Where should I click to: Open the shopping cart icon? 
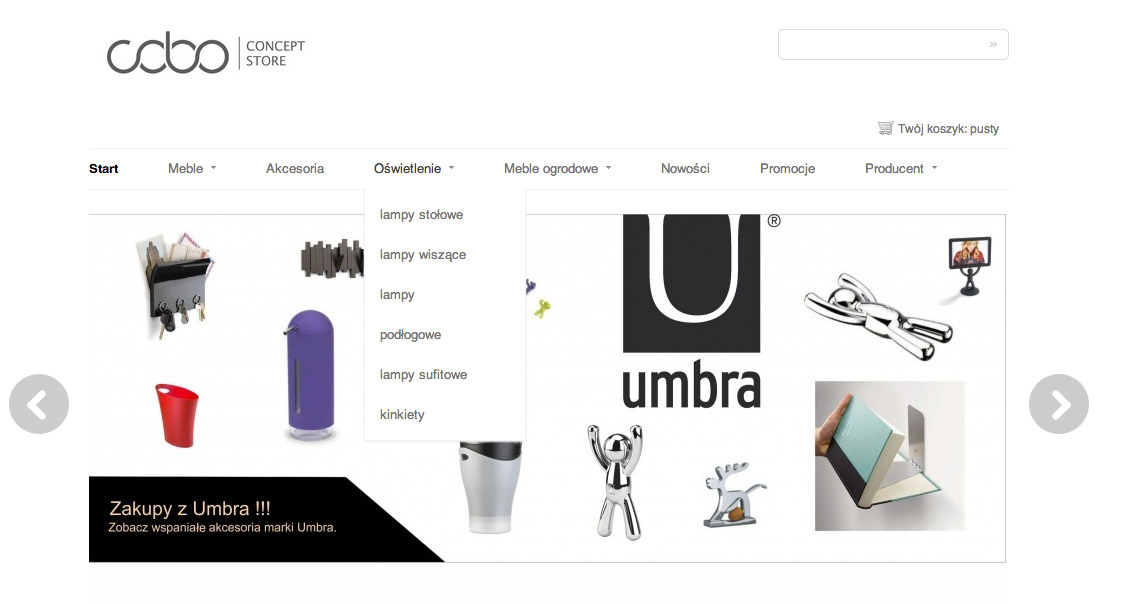tap(886, 128)
